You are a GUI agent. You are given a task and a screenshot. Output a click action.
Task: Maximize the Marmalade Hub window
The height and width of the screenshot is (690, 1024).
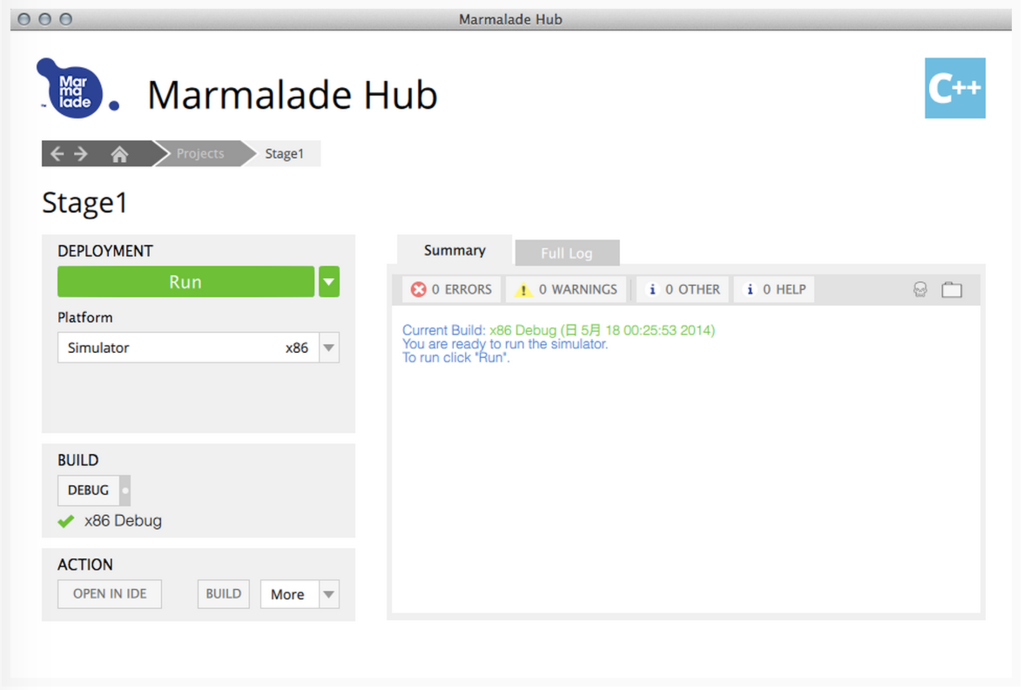point(66,19)
